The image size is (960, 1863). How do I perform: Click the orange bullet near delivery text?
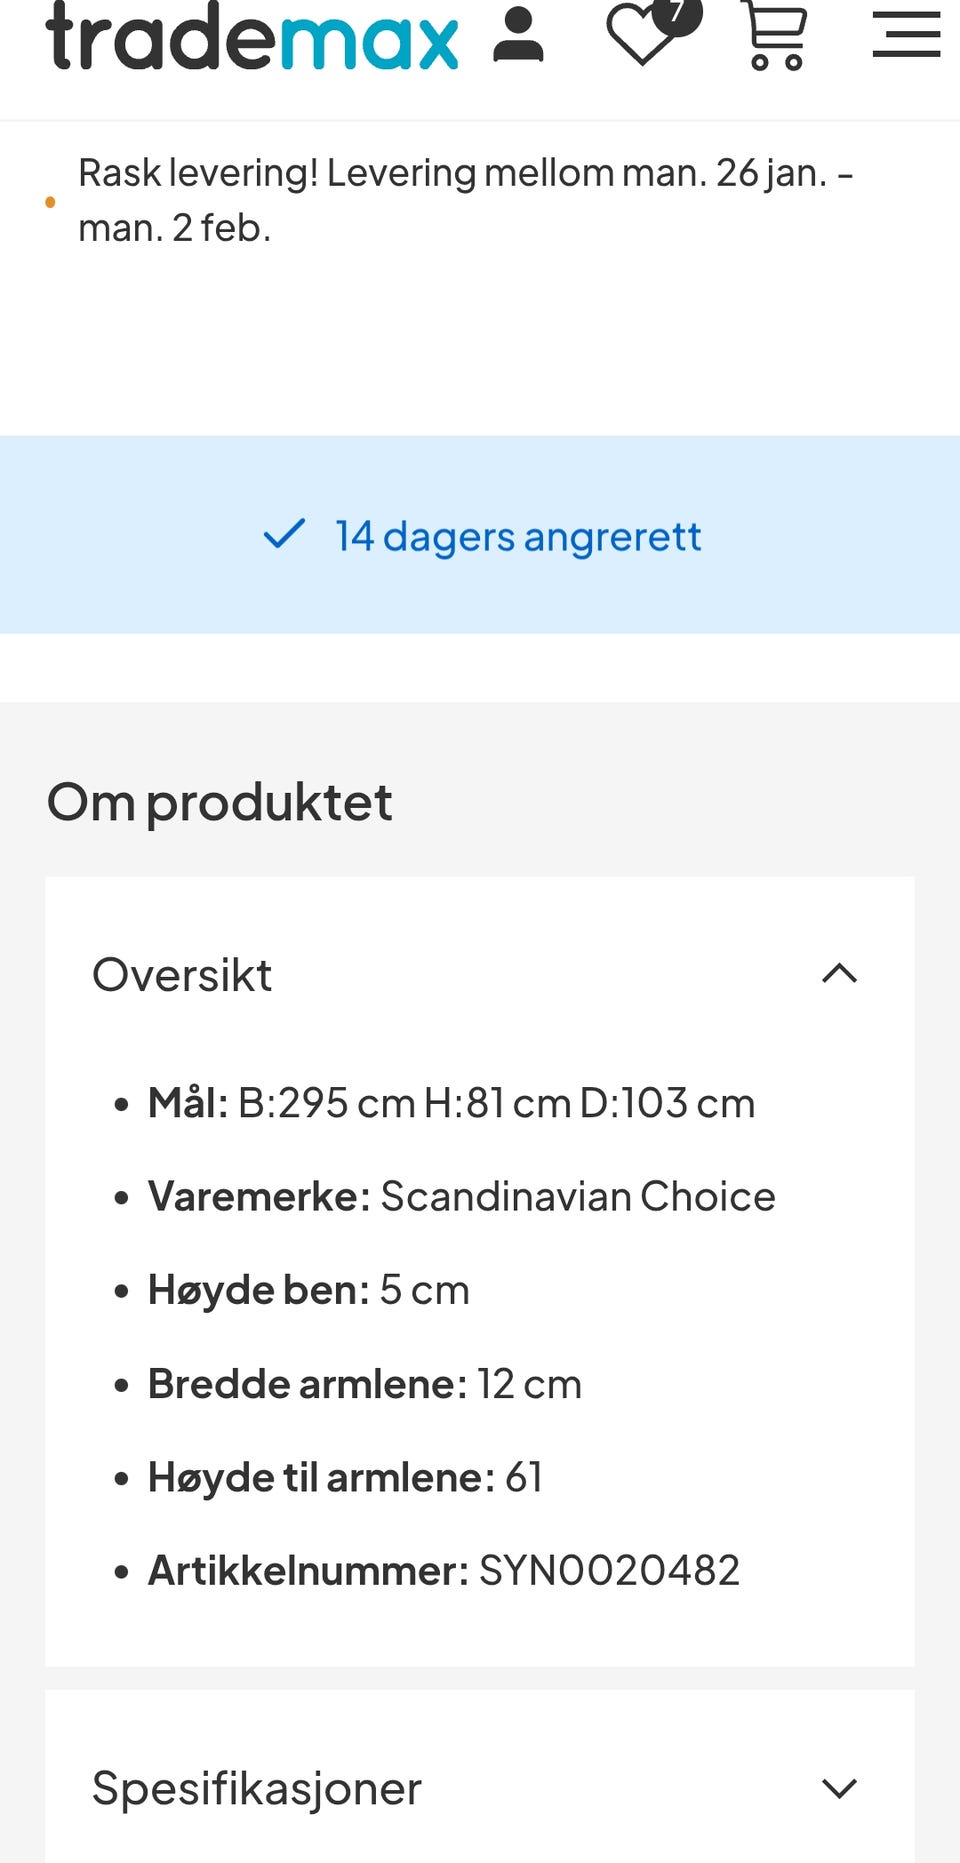coord(52,201)
